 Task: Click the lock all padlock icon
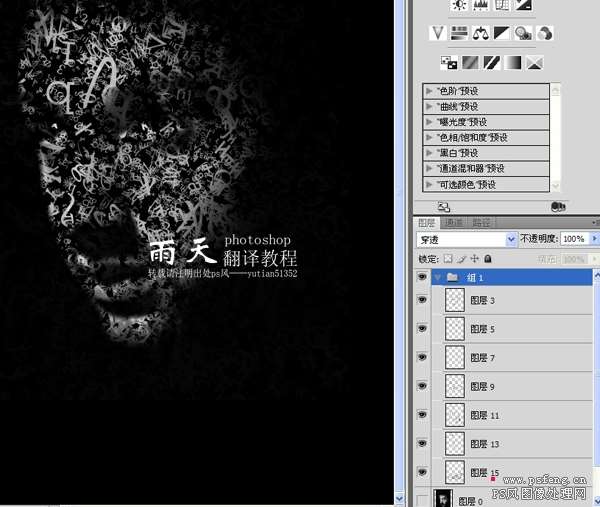click(488, 259)
